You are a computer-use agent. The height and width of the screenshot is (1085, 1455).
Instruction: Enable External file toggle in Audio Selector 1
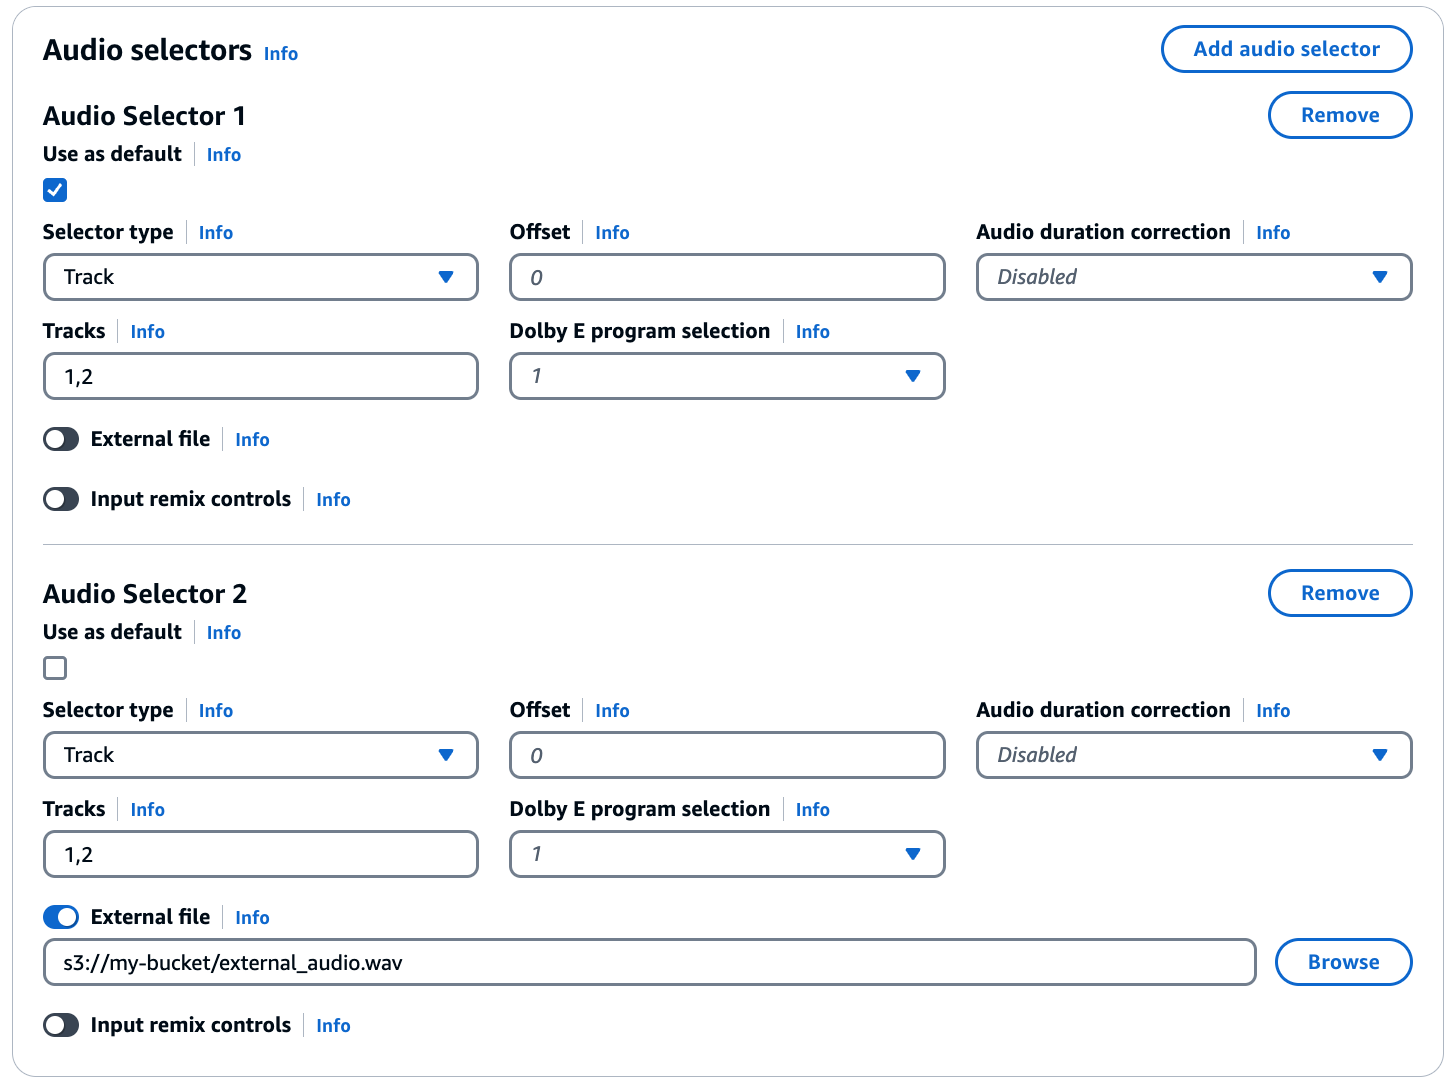61,439
